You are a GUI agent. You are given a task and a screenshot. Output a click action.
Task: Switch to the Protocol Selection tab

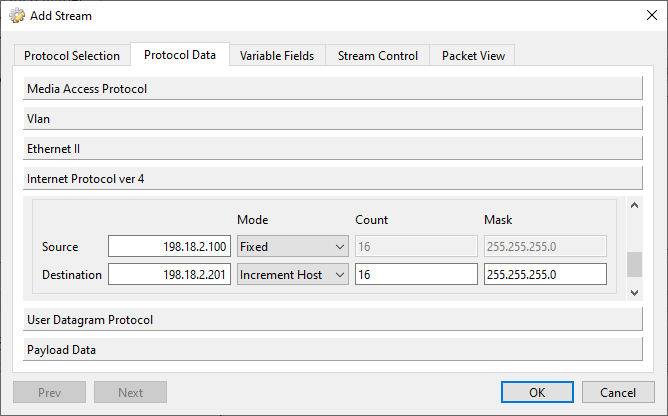[x=72, y=55]
